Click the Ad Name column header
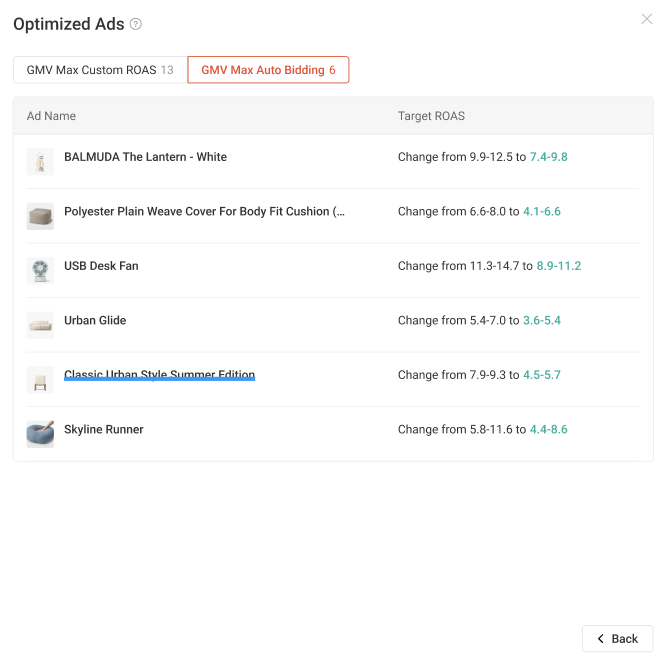This screenshot has width=666, height=660. [x=51, y=116]
